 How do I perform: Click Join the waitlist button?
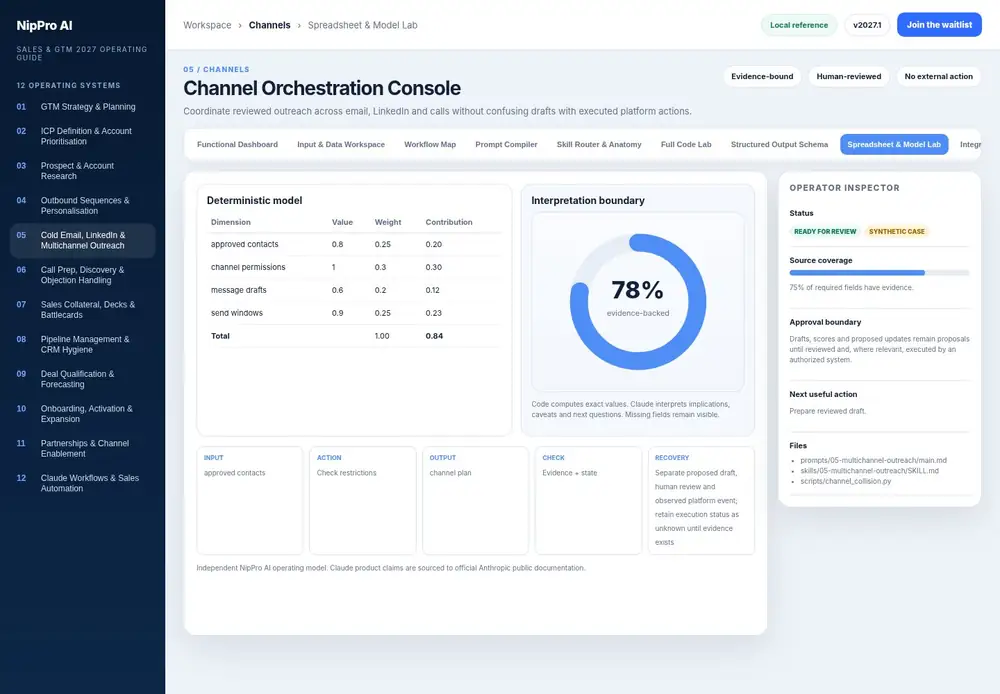(x=939, y=25)
